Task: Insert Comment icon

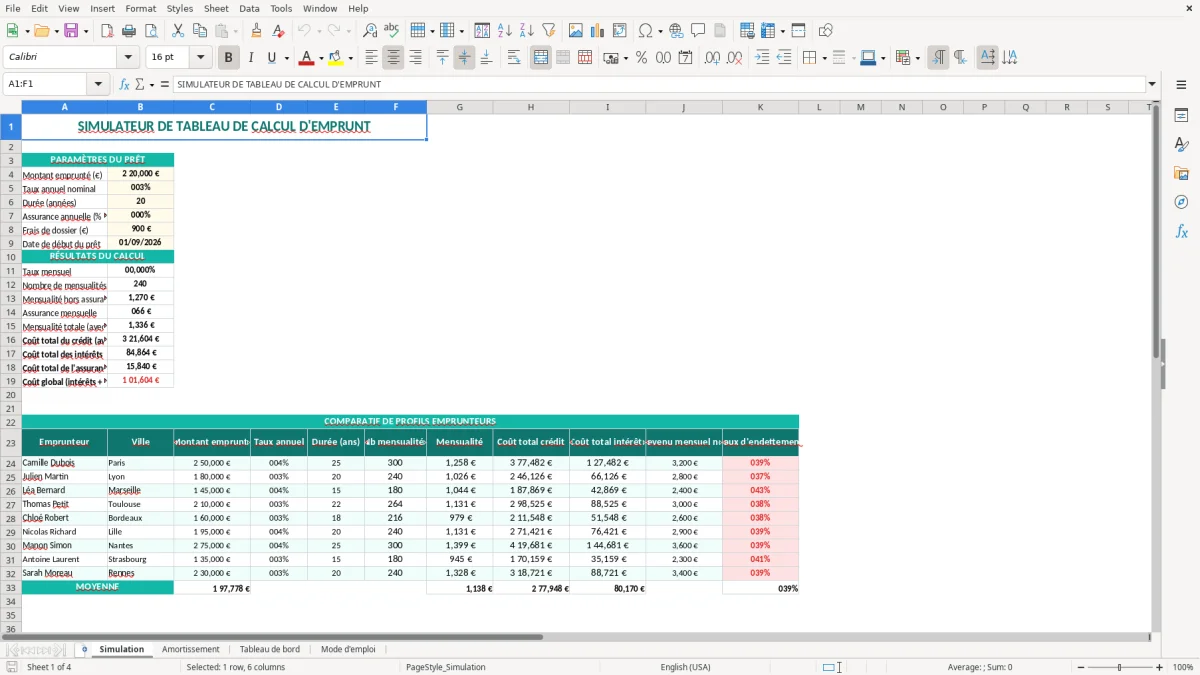Action: coord(698,31)
